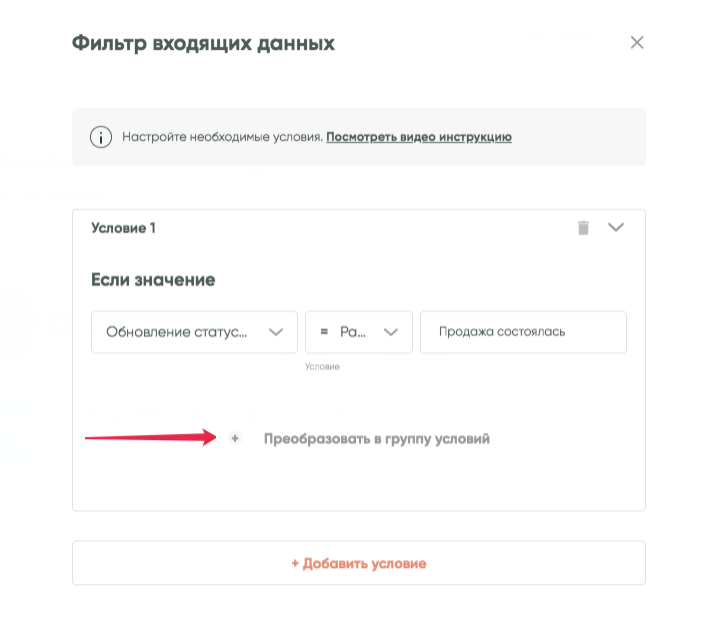Image resolution: width=716 pixels, height=623 pixels.
Task: Open the equals operator dropdown
Action: [358, 332]
